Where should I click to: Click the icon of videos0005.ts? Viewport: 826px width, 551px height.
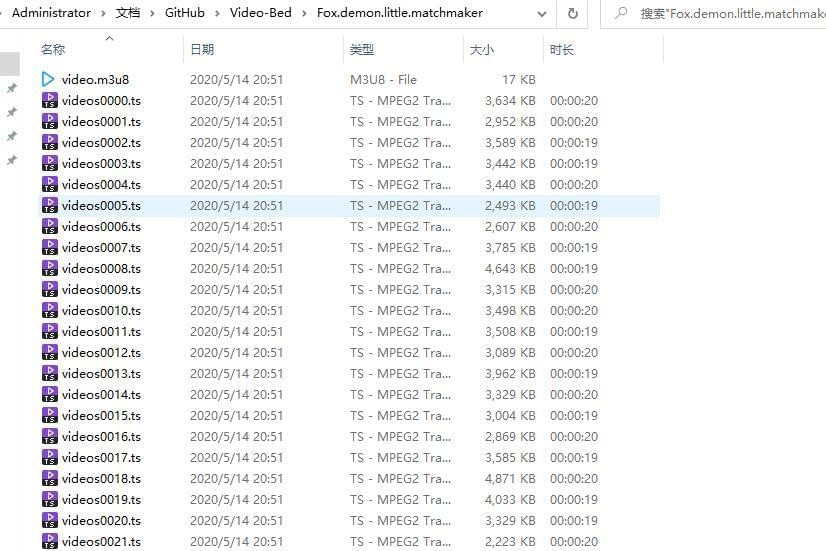click(50, 205)
